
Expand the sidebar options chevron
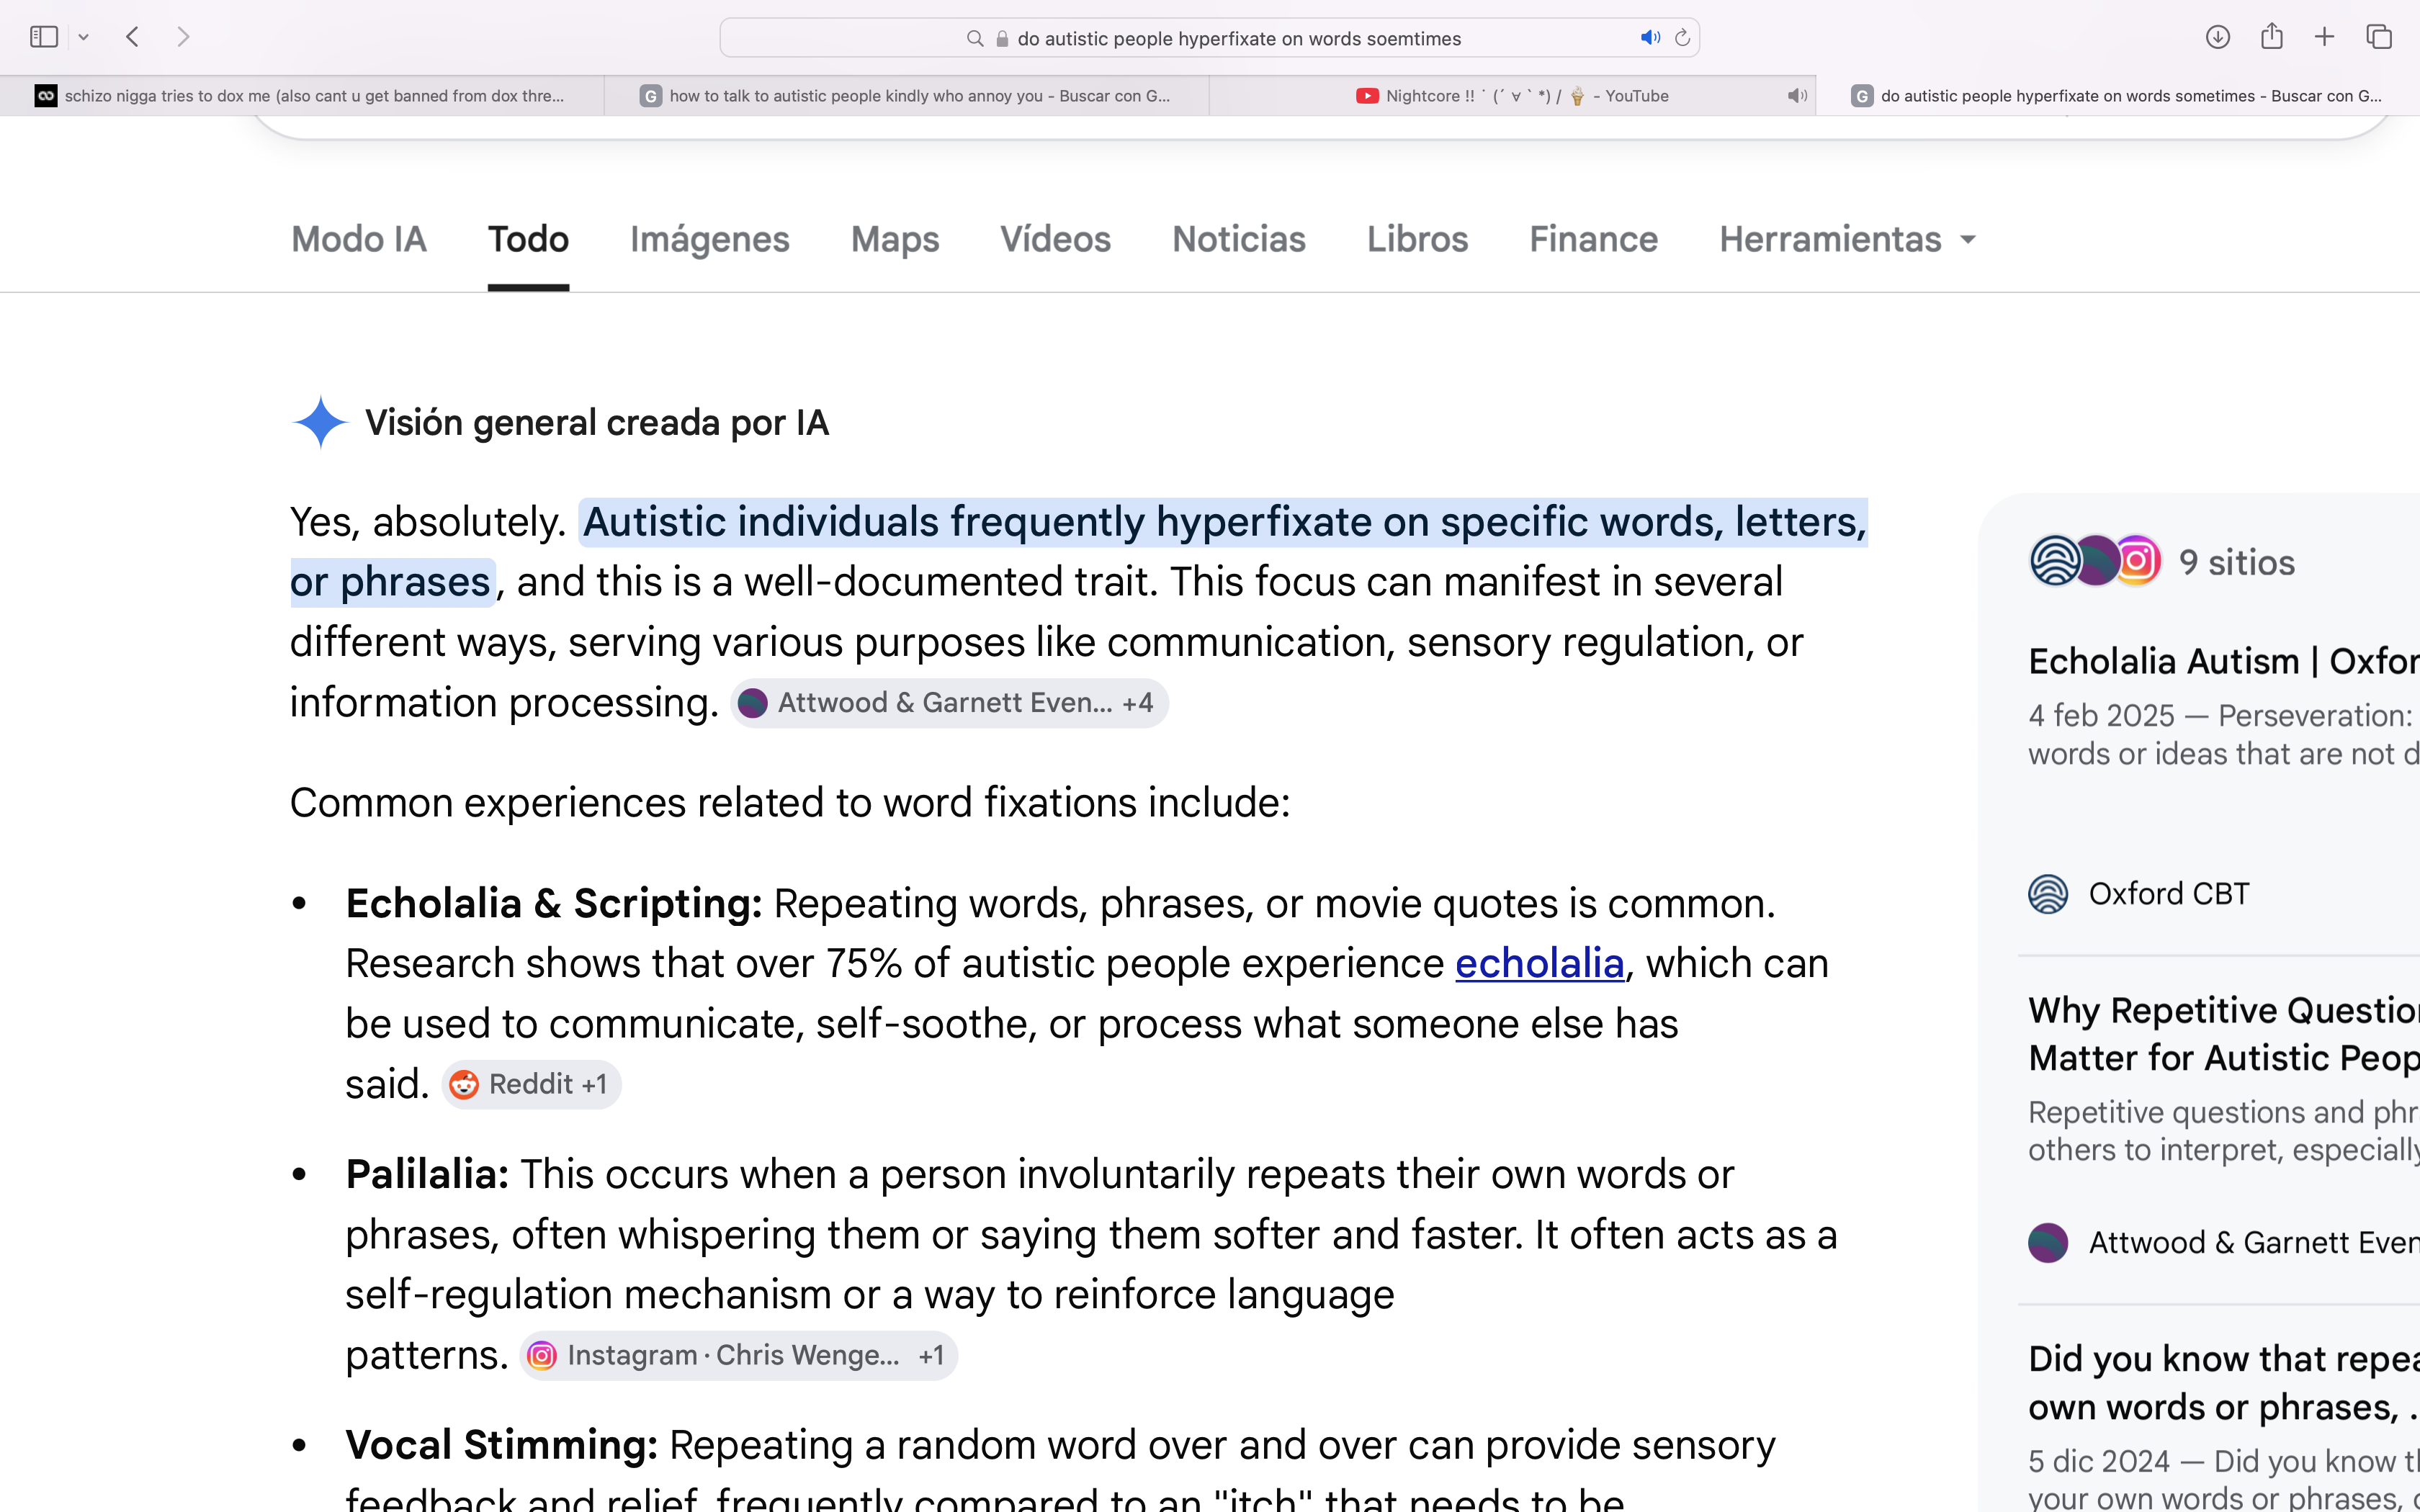pyautogui.click(x=84, y=37)
